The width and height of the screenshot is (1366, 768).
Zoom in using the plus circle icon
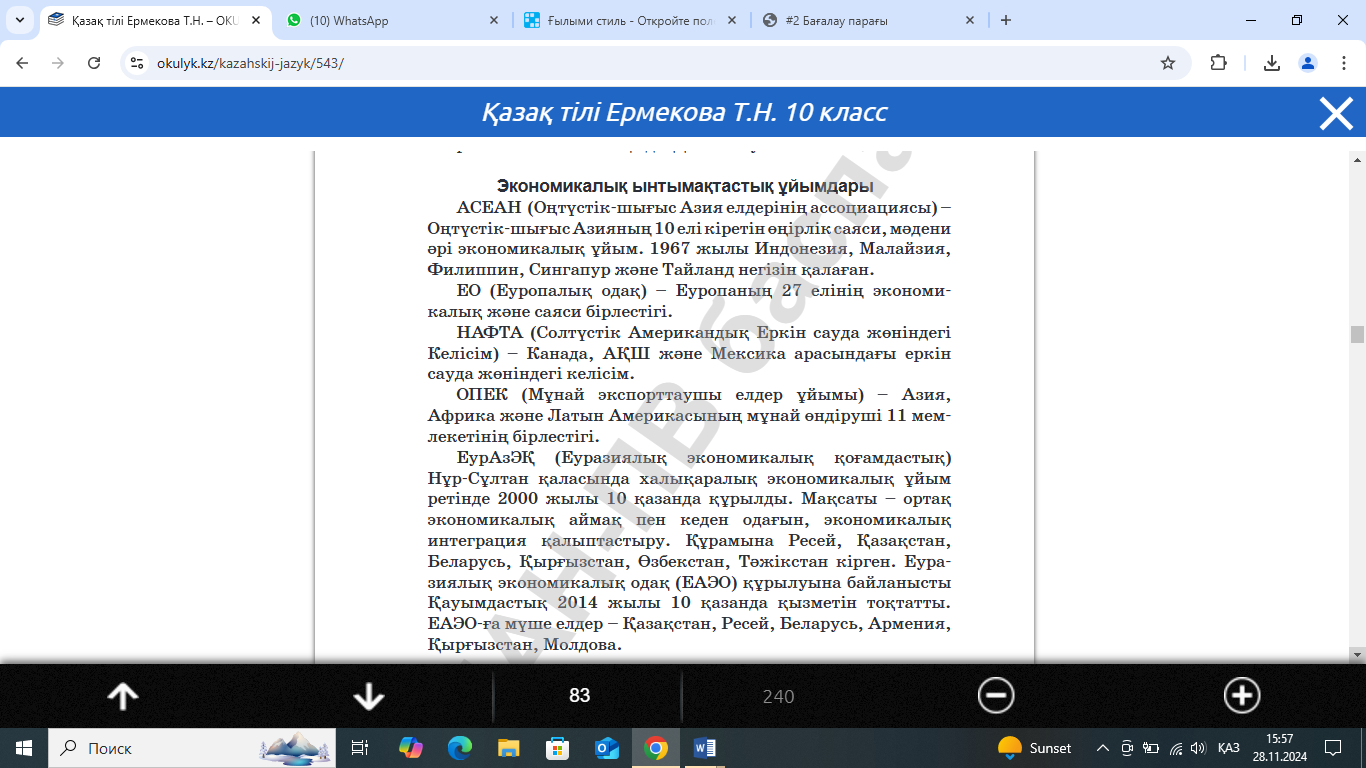pyautogui.click(x=1242, y=695)
